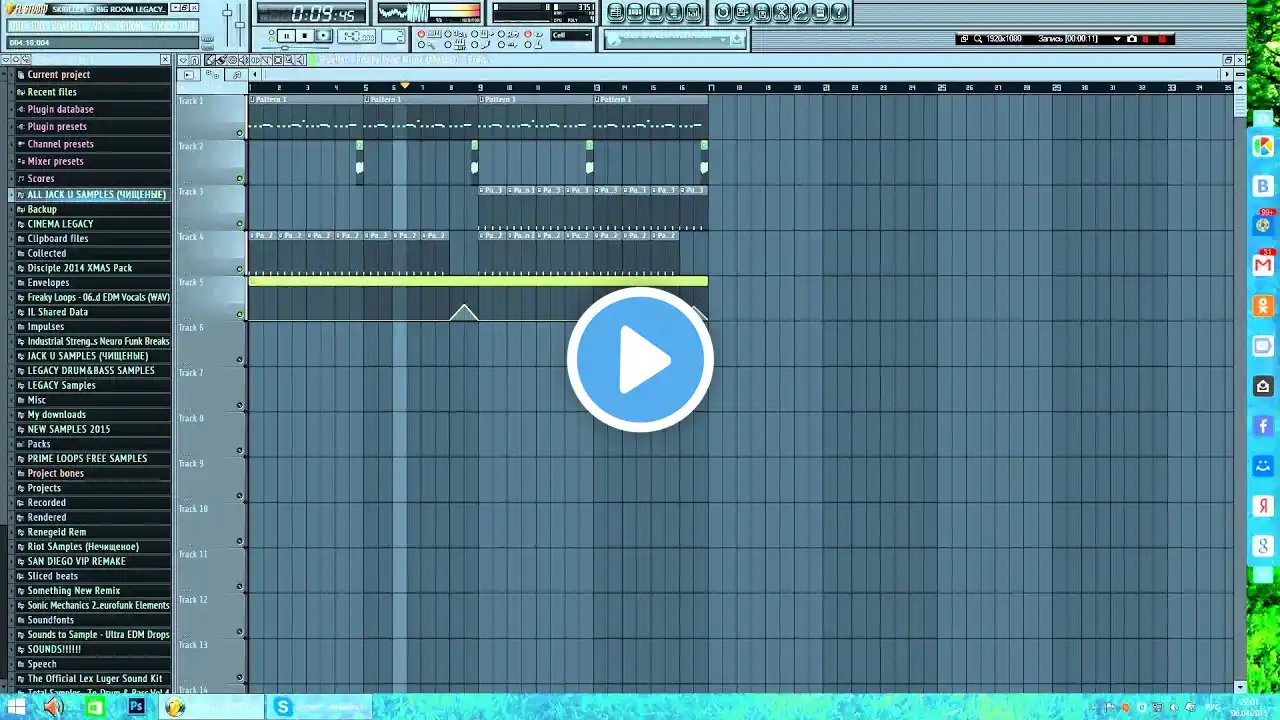Select the slice tool in the playlist toolbar
Screen dimensions: 1280x720
(x=267, y=60)
